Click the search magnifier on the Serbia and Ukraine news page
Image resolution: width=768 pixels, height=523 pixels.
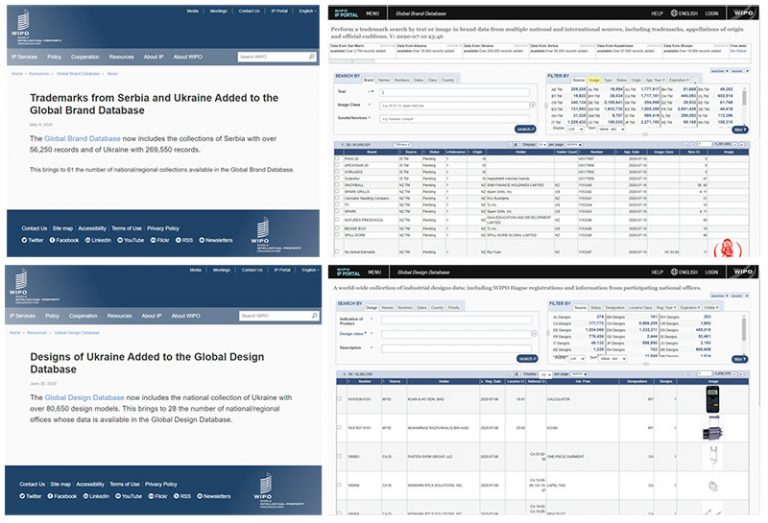click(312, 57)
